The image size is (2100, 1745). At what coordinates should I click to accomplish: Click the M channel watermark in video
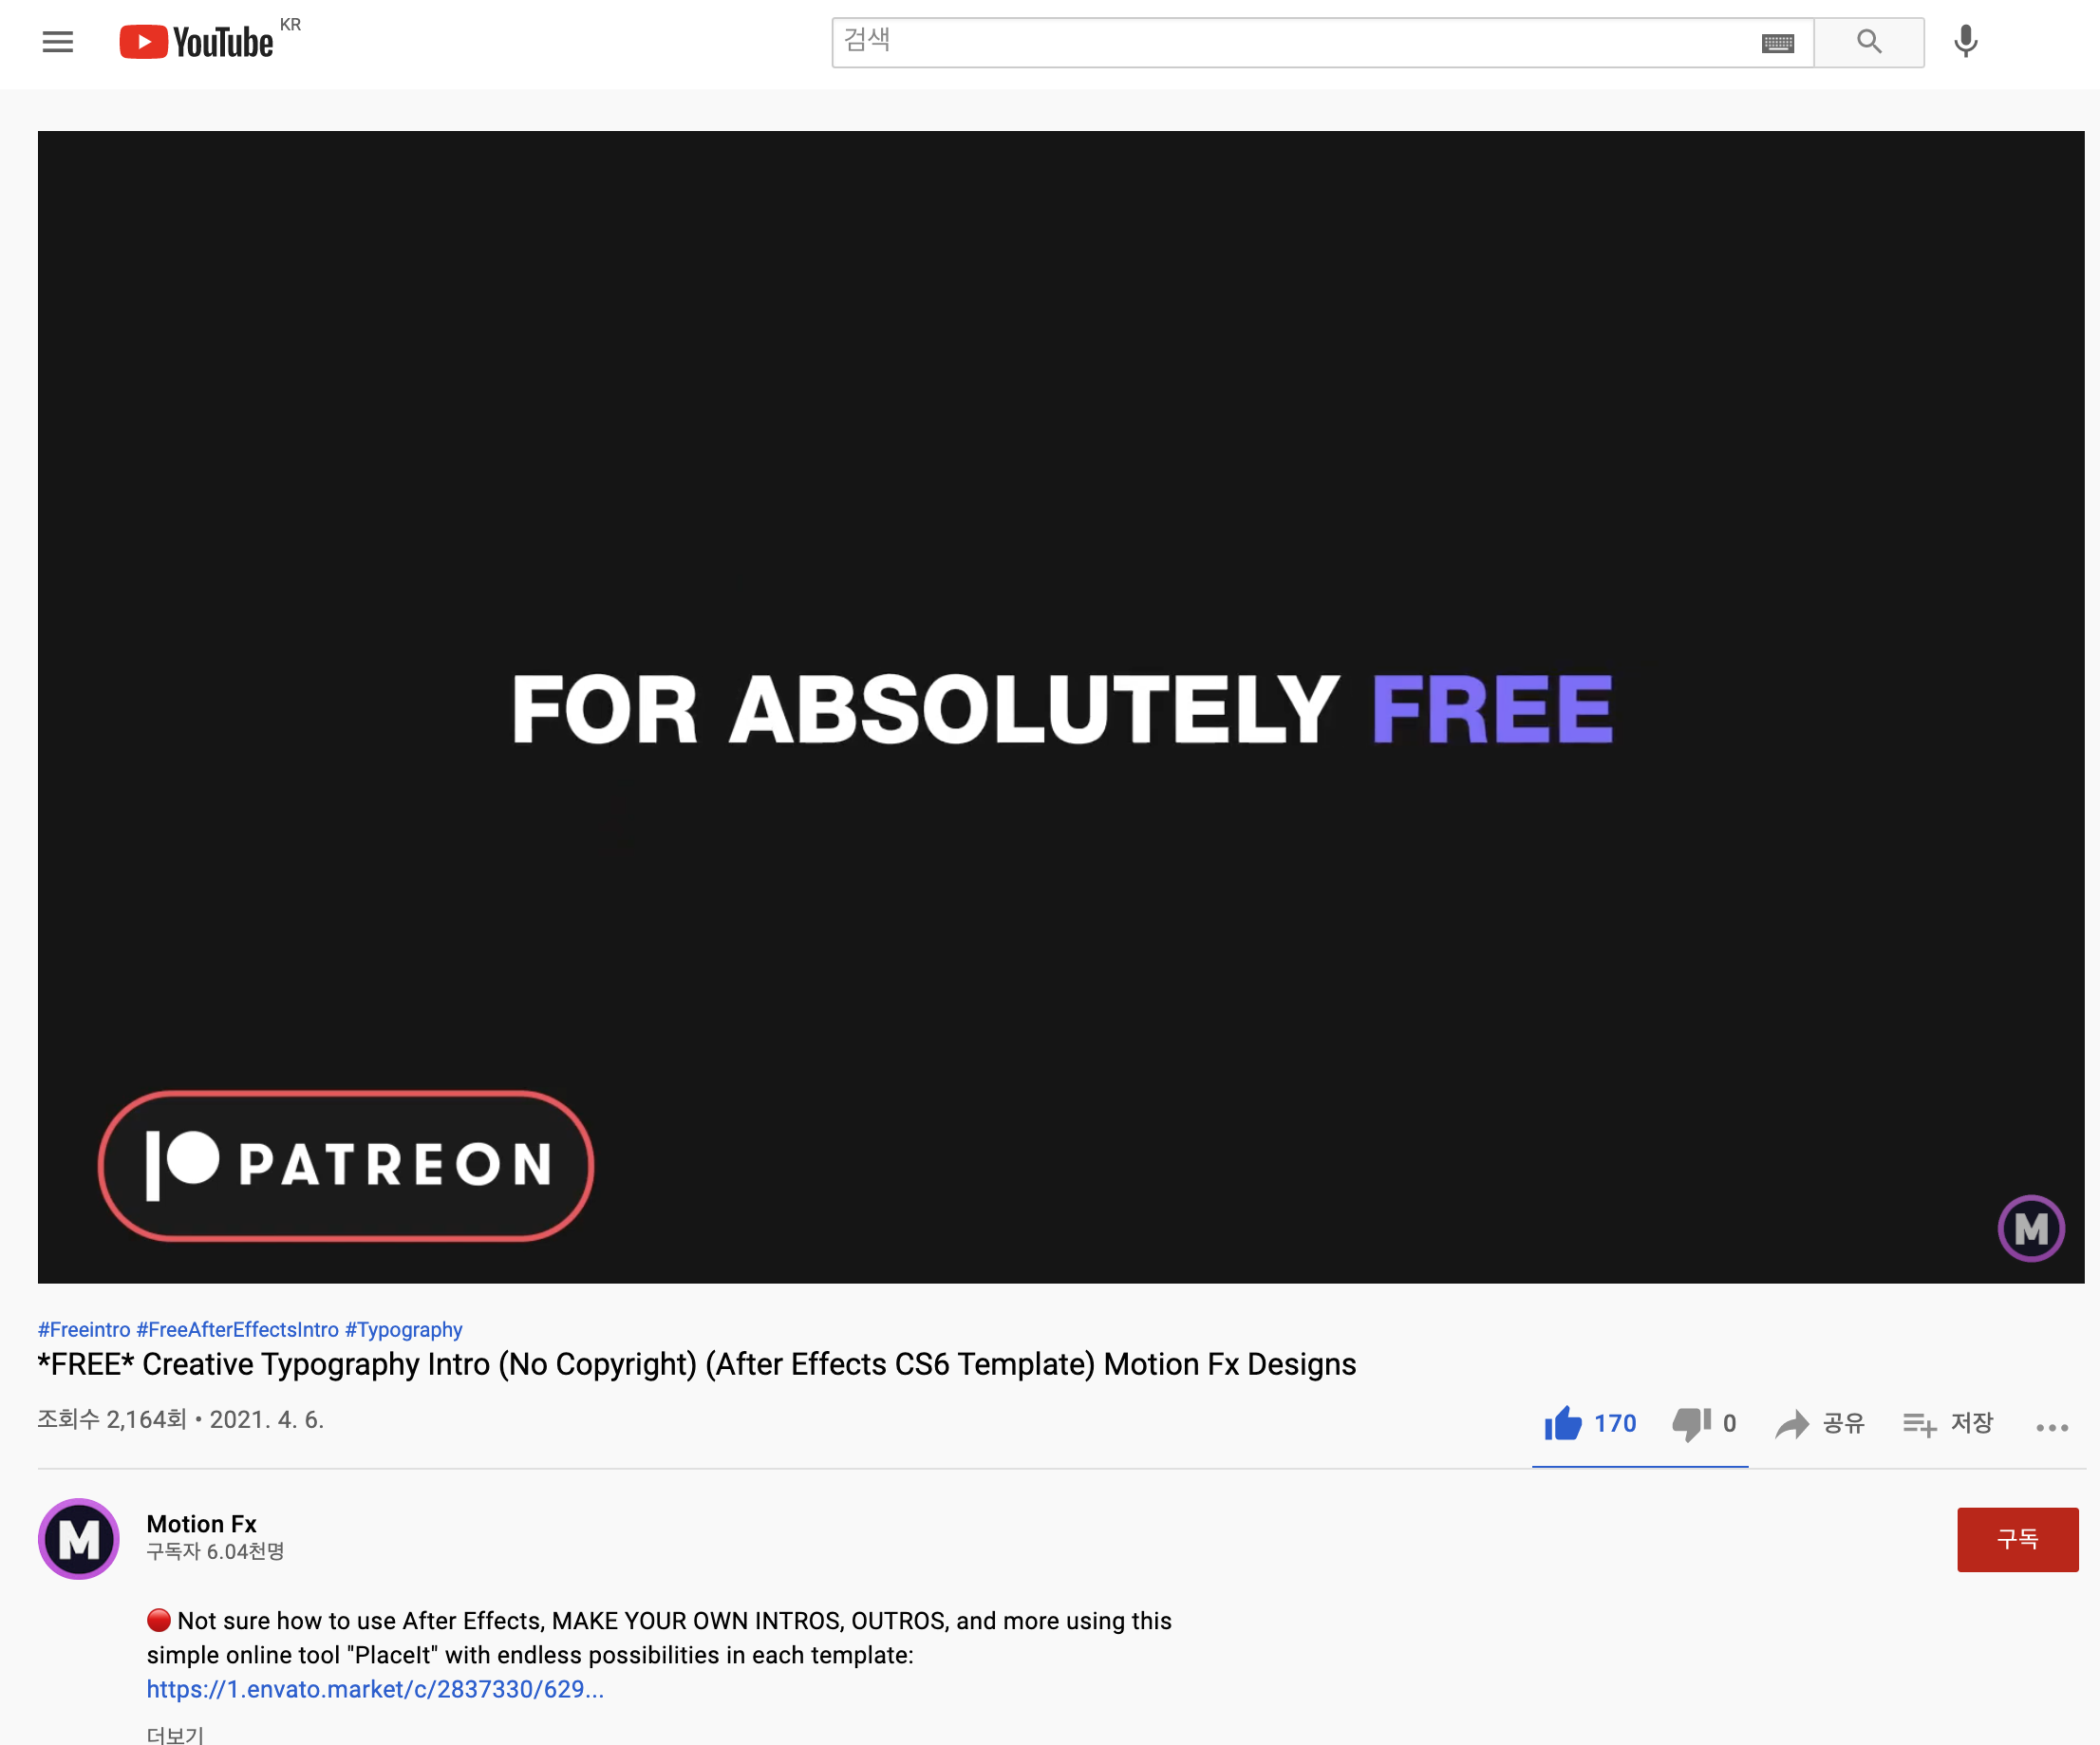point(2030,1228)
